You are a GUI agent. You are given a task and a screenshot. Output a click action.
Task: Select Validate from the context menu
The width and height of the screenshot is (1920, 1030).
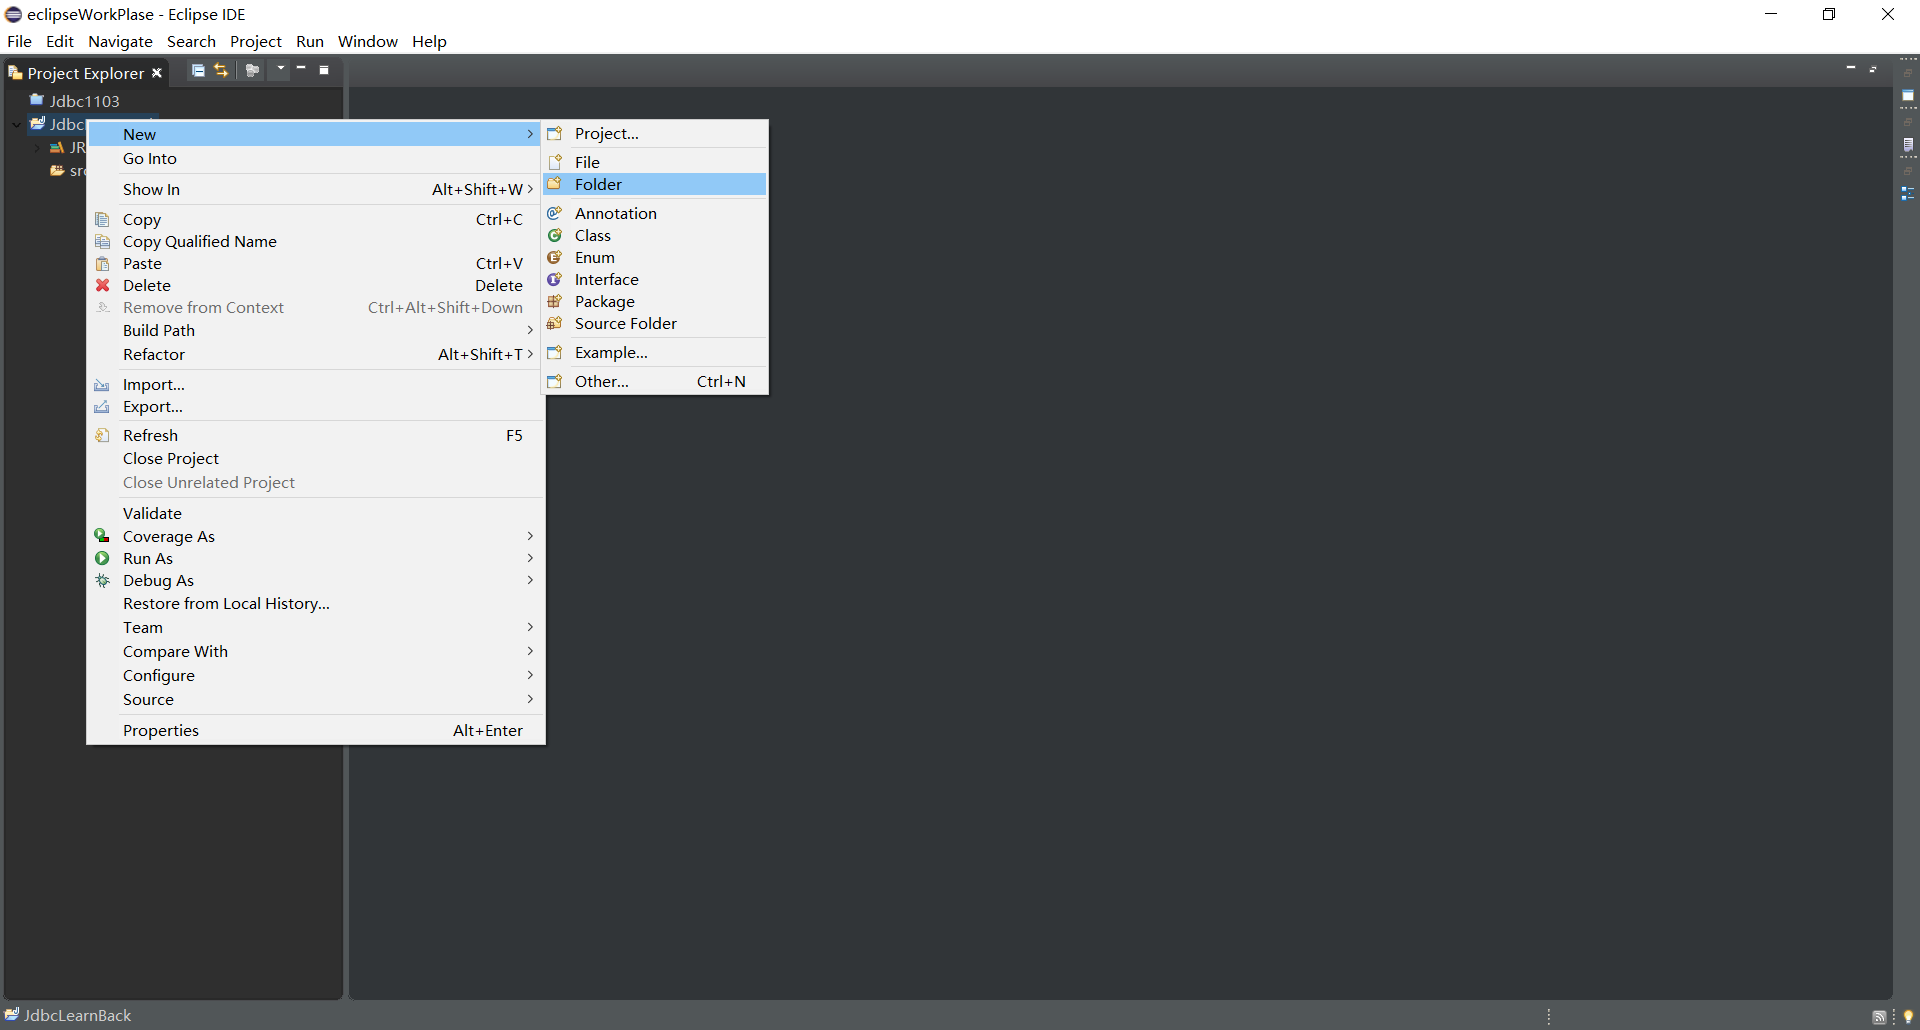(x=315, y=513)
